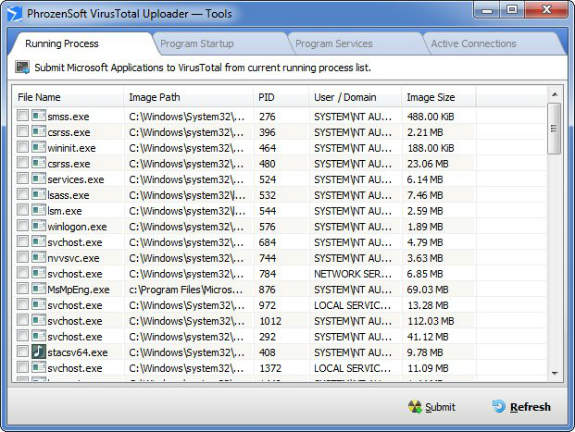Click the process icon for MsMpEng.exe
Viewport: 575px width, 432px height.
click(x=39, y=289)
